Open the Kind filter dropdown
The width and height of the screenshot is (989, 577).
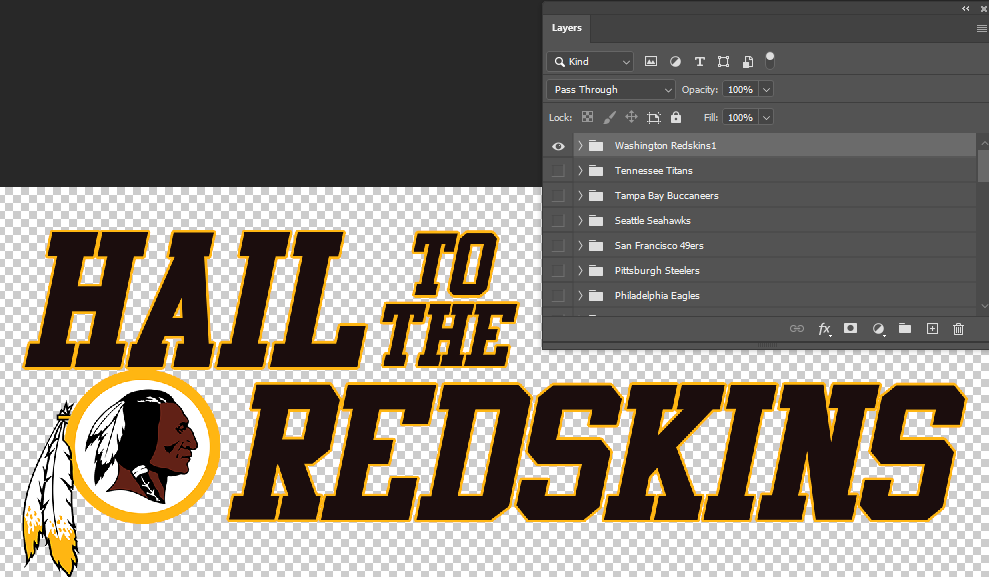pos(590,61)
